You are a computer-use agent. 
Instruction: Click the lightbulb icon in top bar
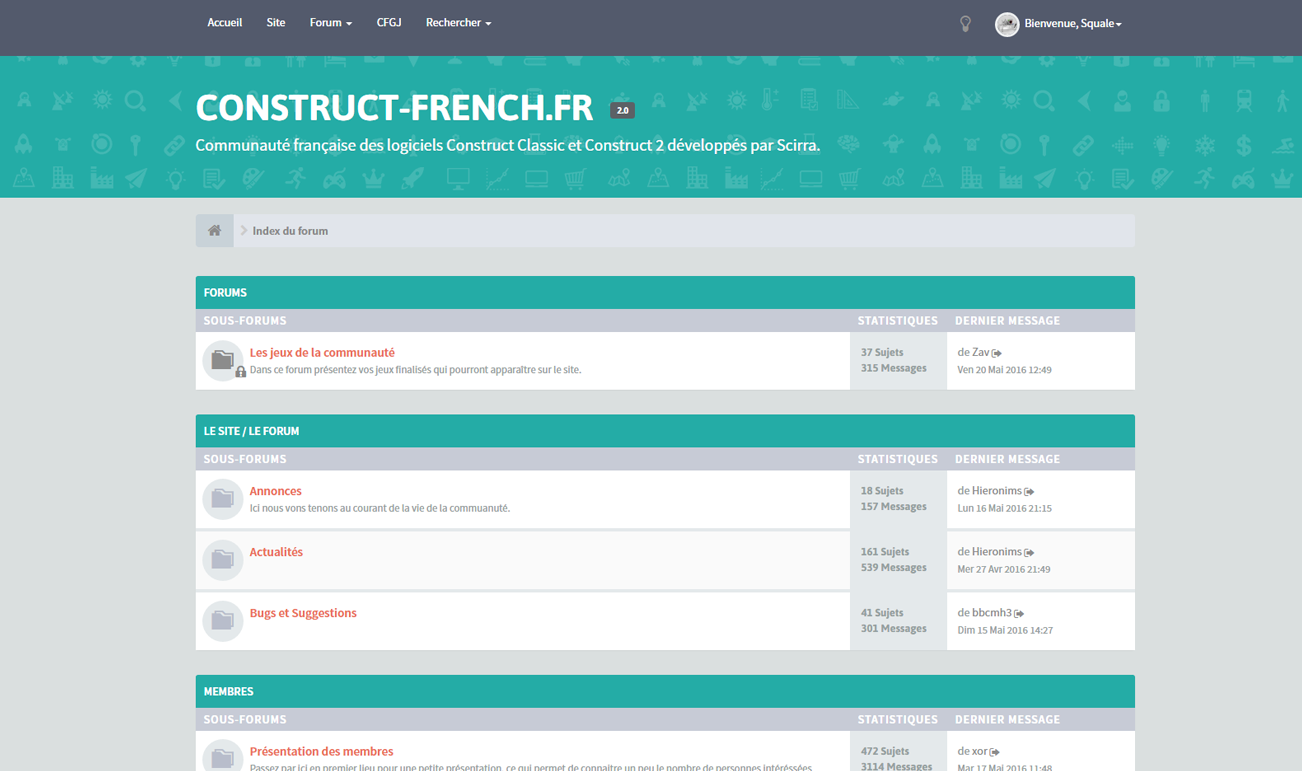click(965, 24)
